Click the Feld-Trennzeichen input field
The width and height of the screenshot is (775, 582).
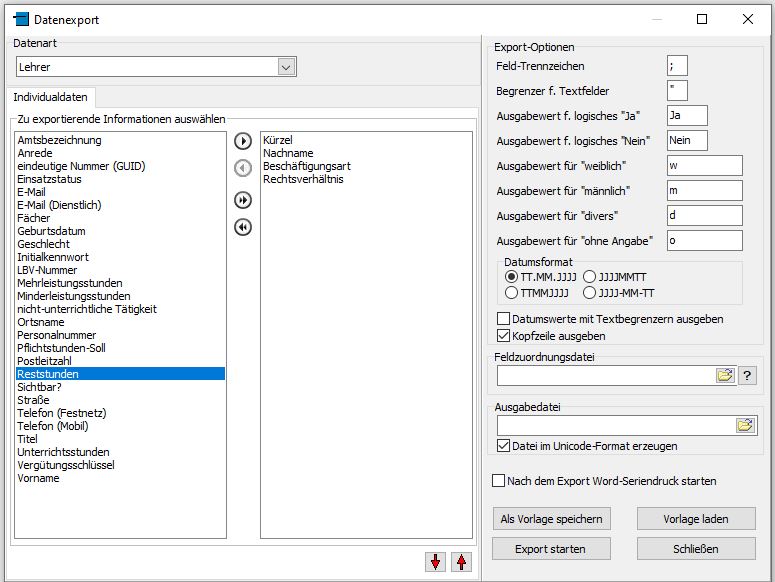[x=677, y=66]
